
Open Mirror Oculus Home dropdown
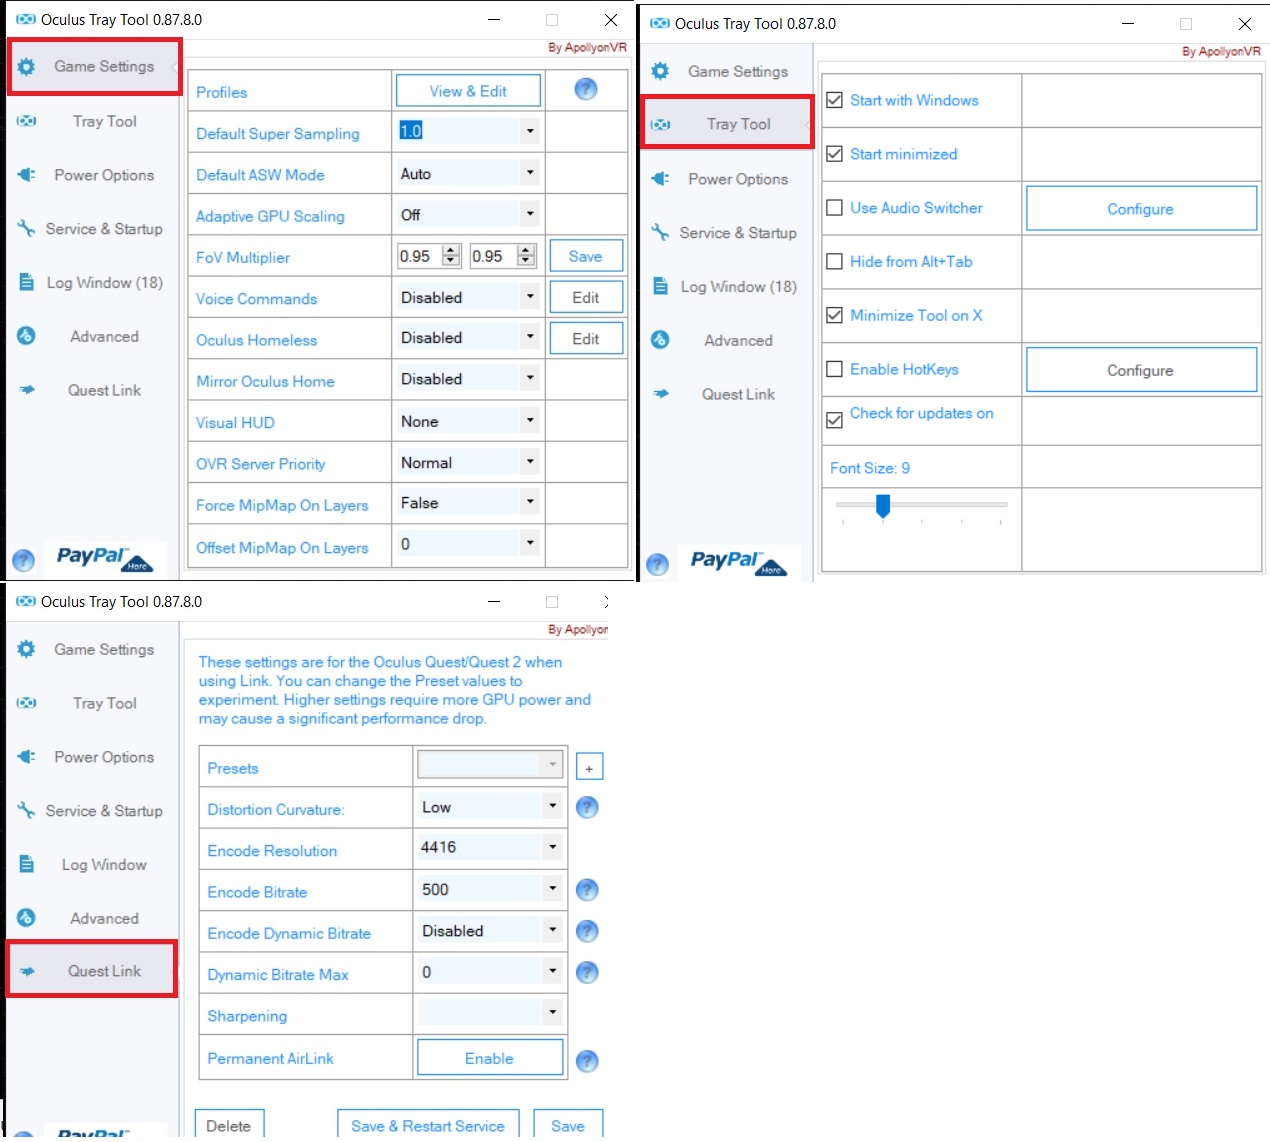coord(530,379)
